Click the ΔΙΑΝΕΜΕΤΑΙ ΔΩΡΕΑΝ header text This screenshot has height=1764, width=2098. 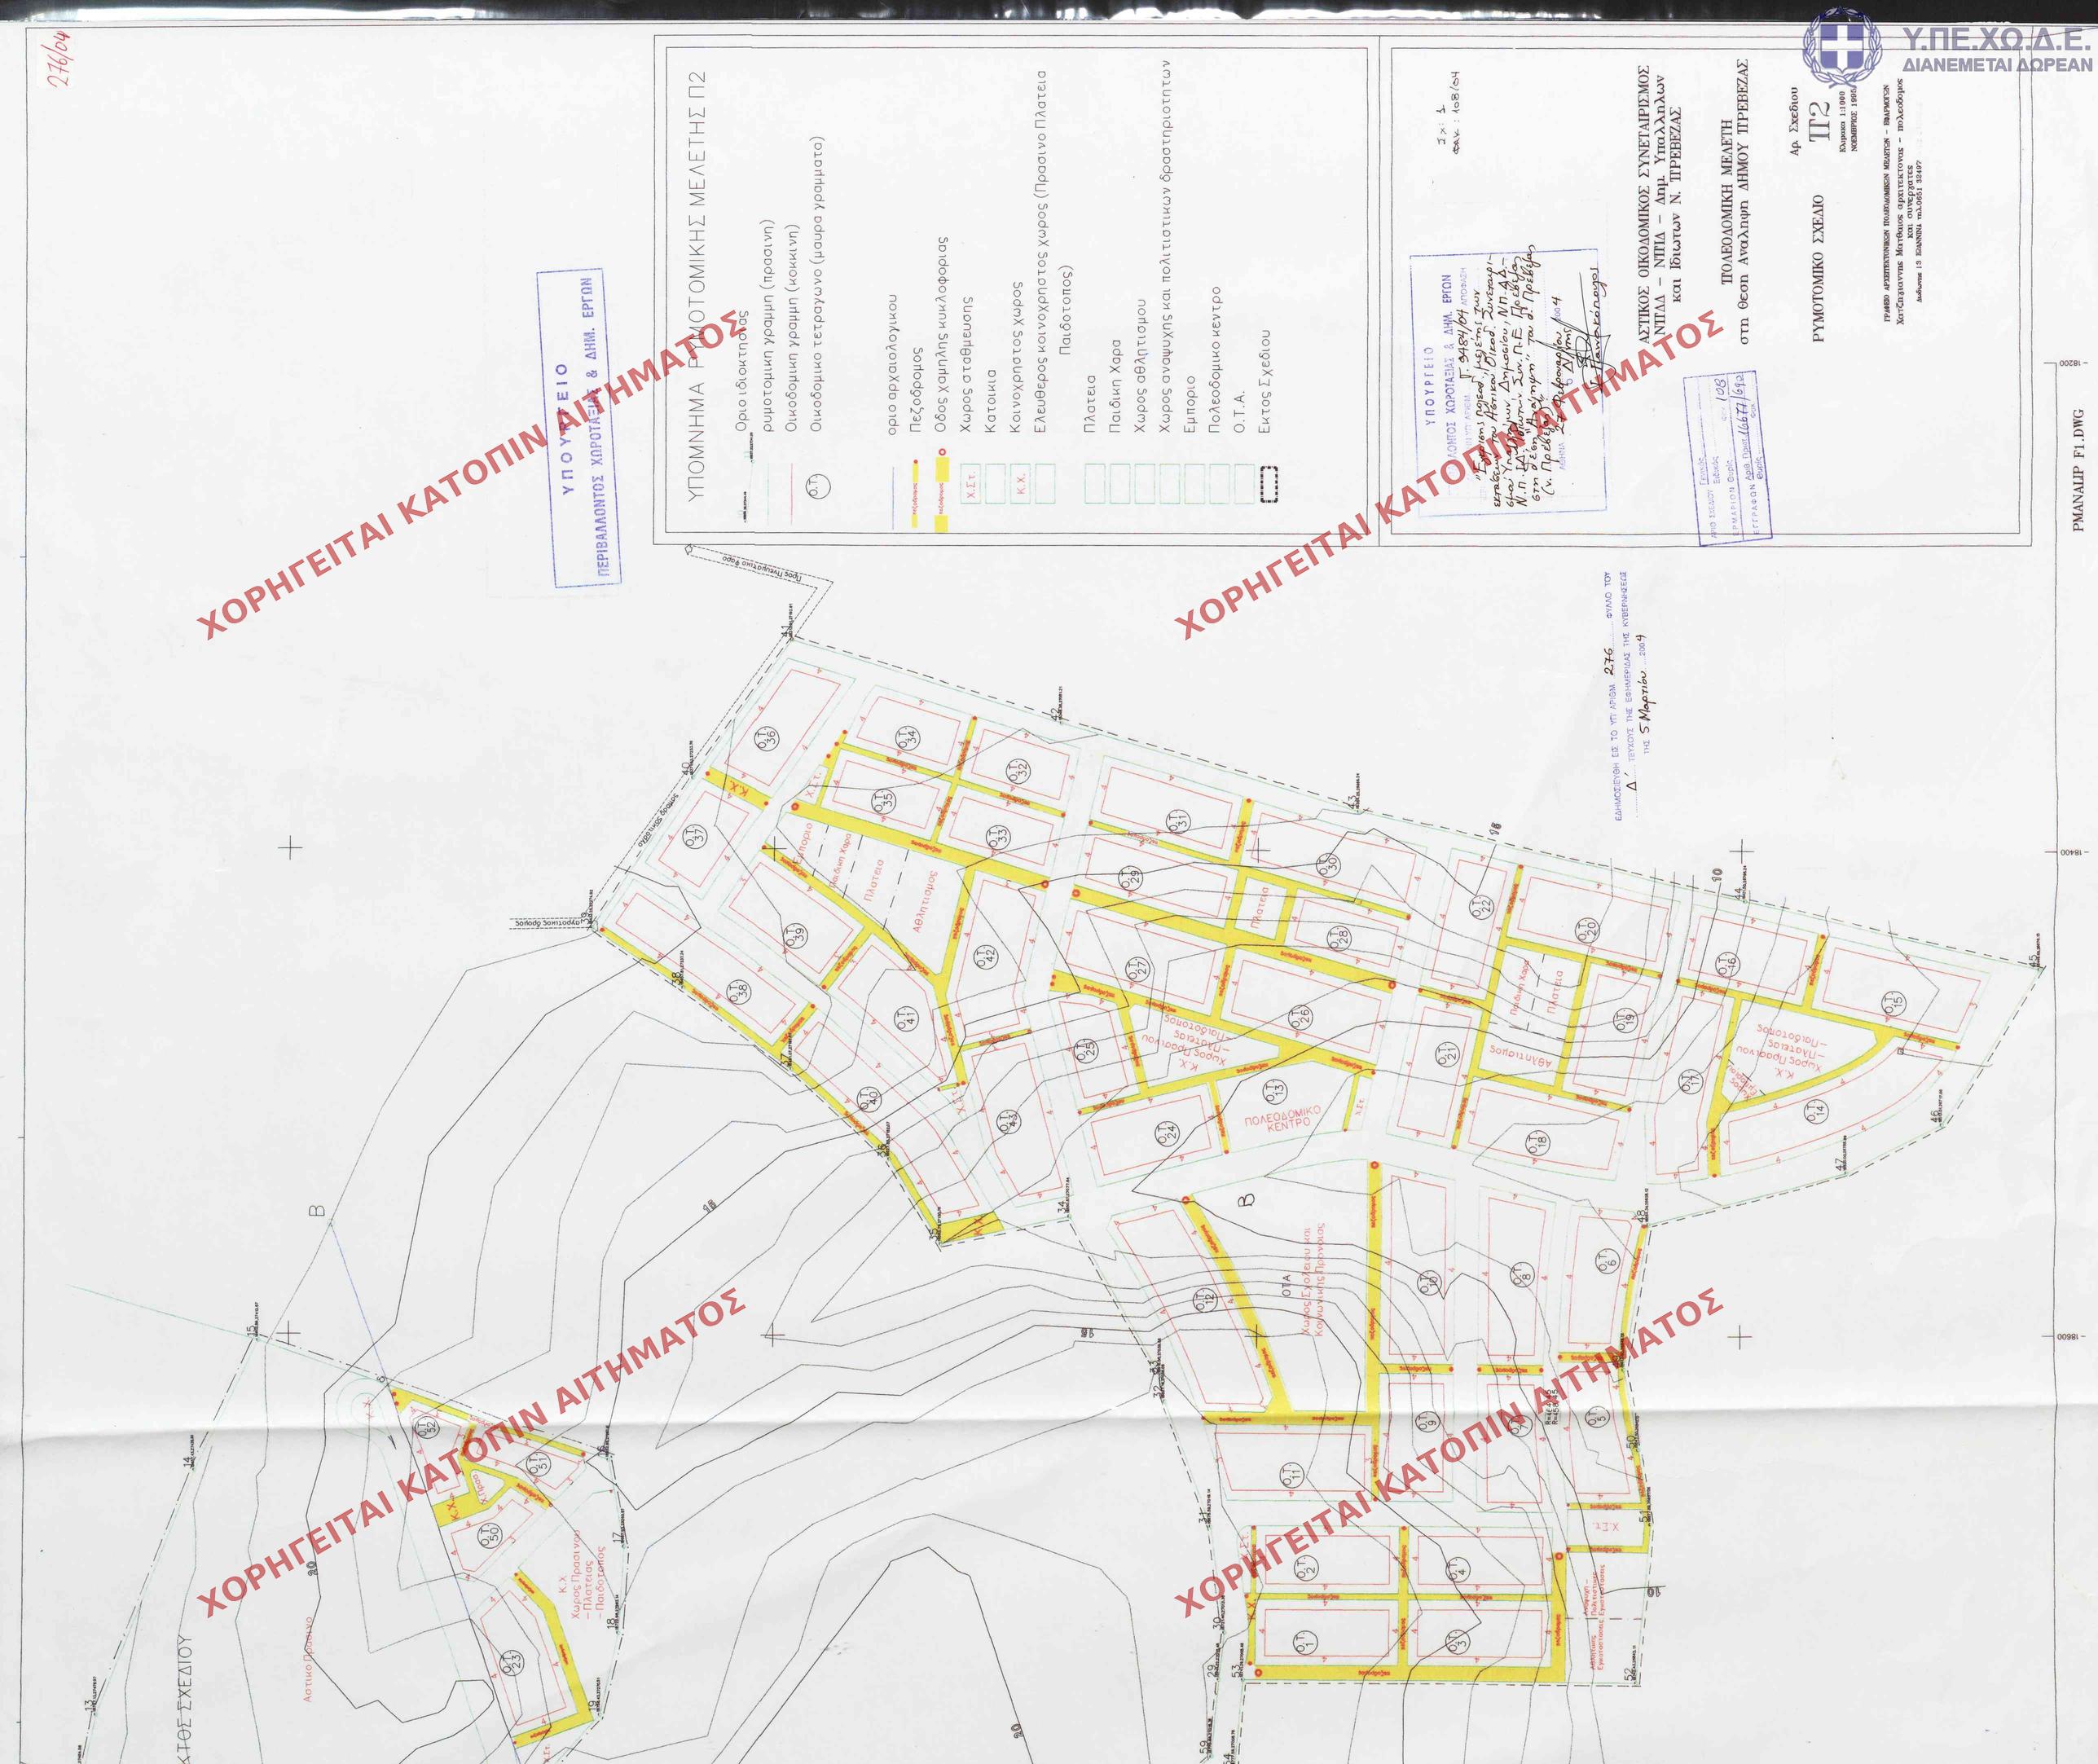(1996, 65)
